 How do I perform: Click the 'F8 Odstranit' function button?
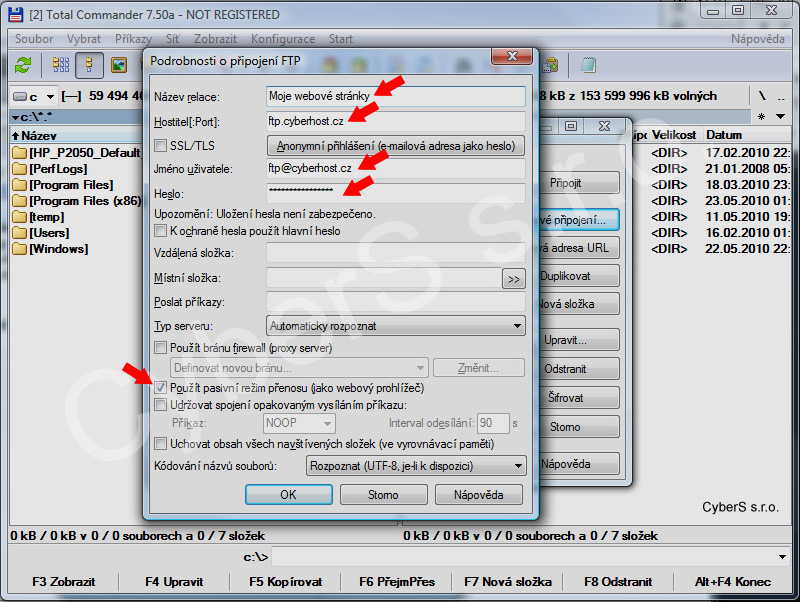618,582
